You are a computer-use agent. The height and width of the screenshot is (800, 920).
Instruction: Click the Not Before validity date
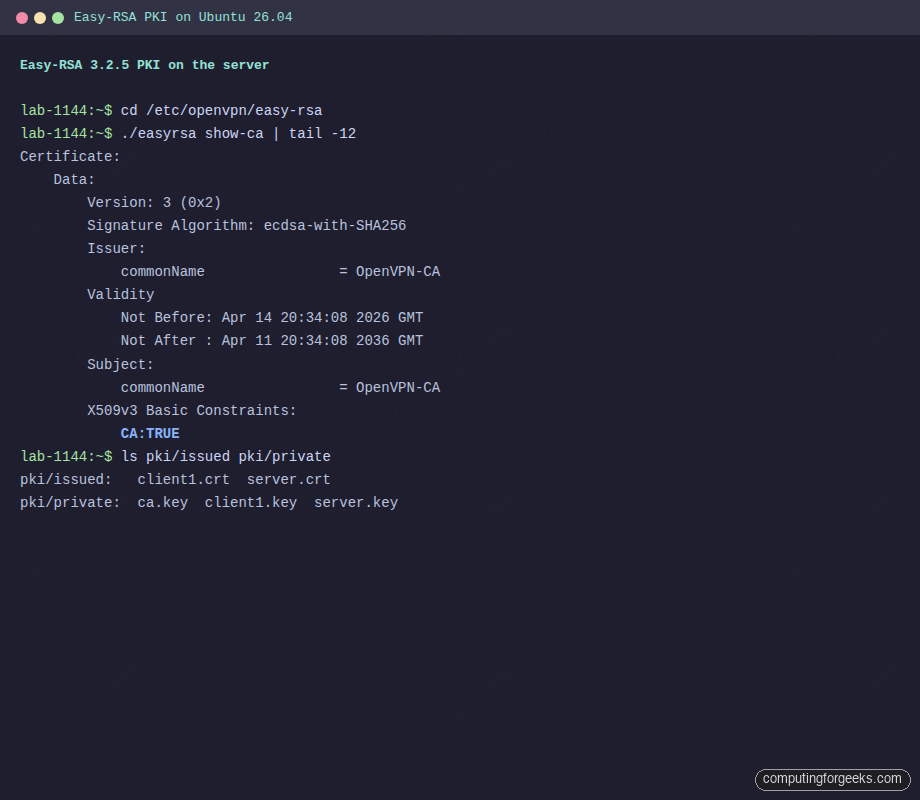click(x=270, y=317)
